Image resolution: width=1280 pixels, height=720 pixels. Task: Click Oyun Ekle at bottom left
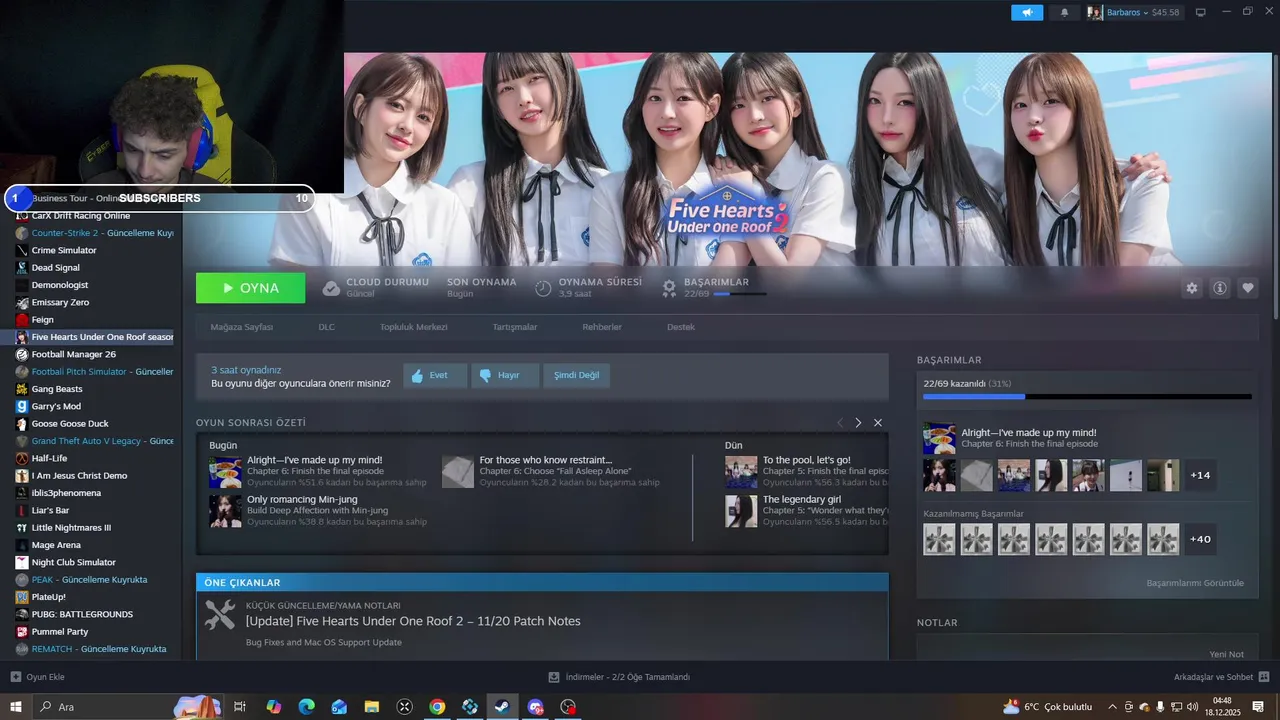click(38, 677)
